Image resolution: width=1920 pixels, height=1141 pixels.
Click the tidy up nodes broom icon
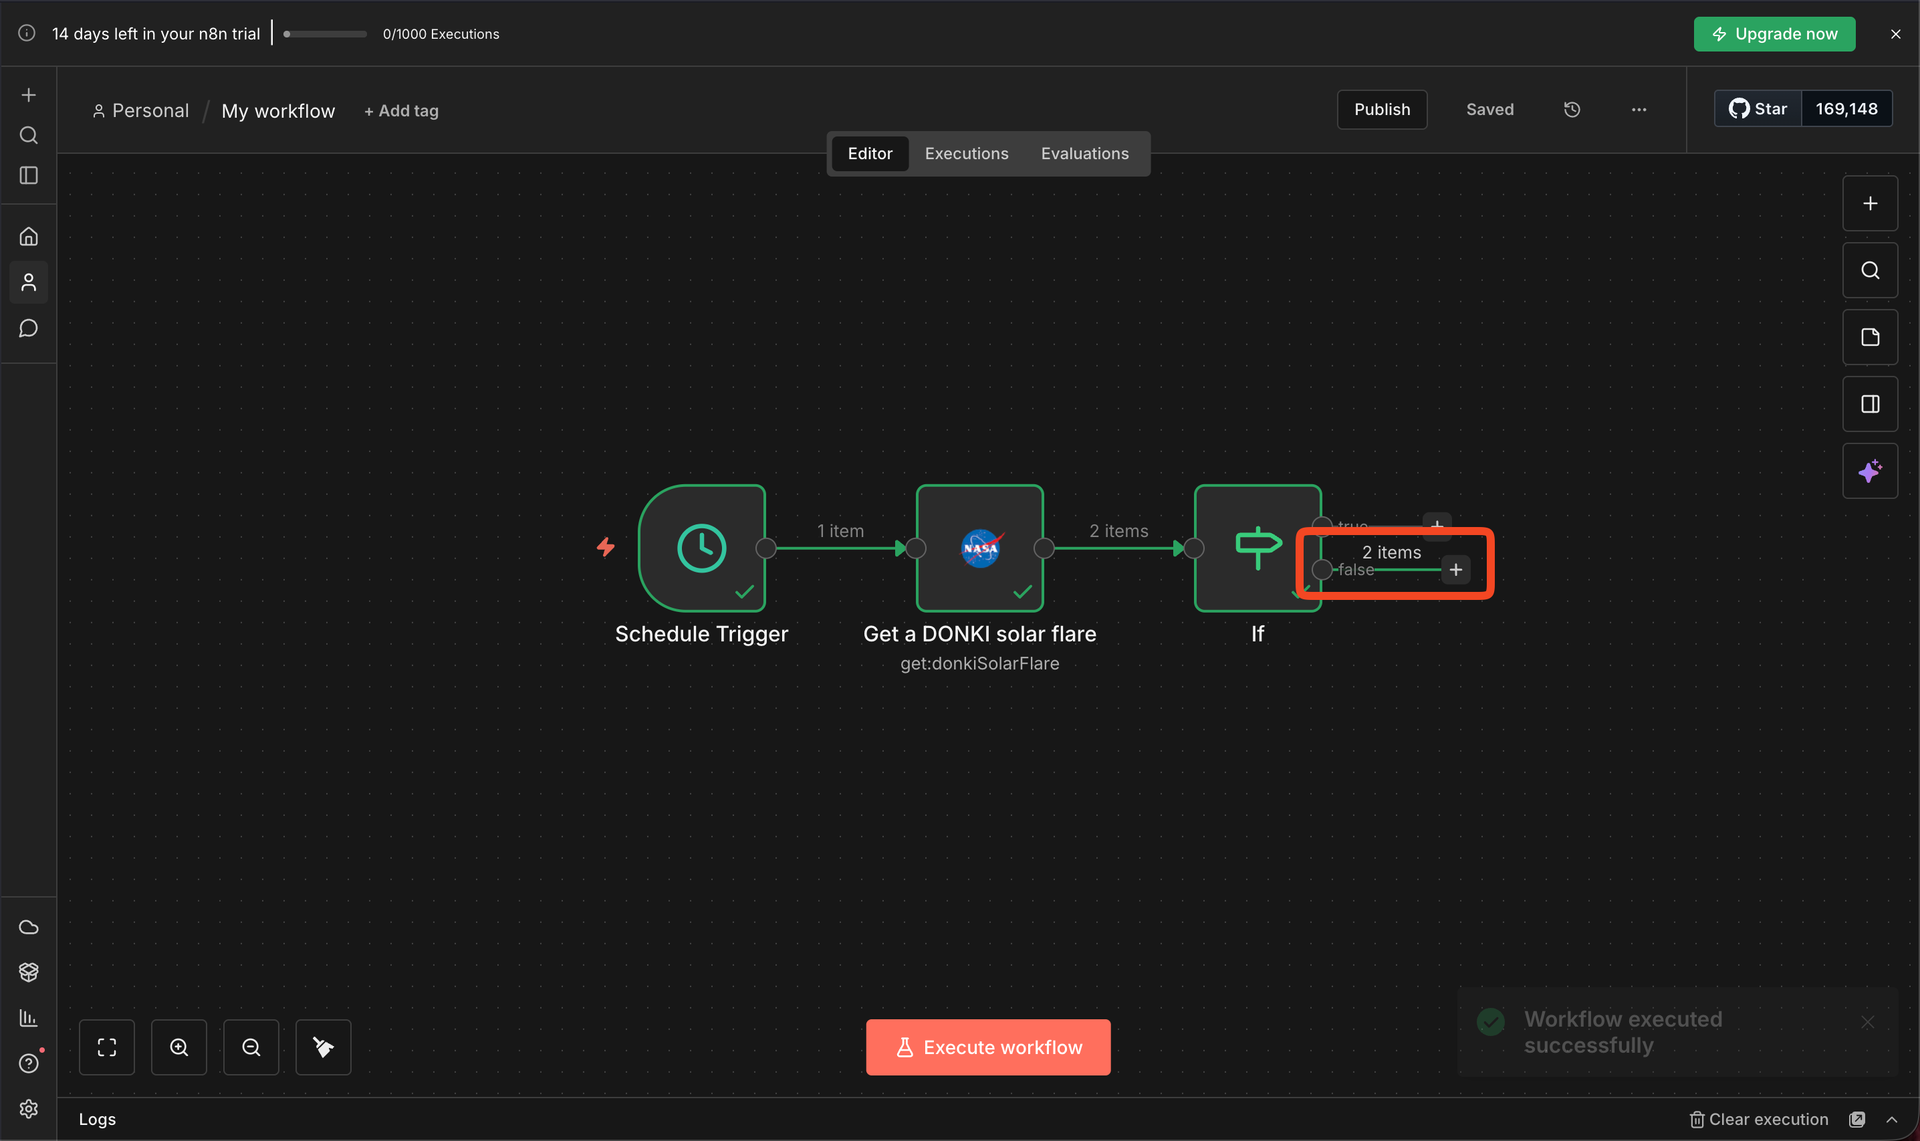[x=323, y=1047]
